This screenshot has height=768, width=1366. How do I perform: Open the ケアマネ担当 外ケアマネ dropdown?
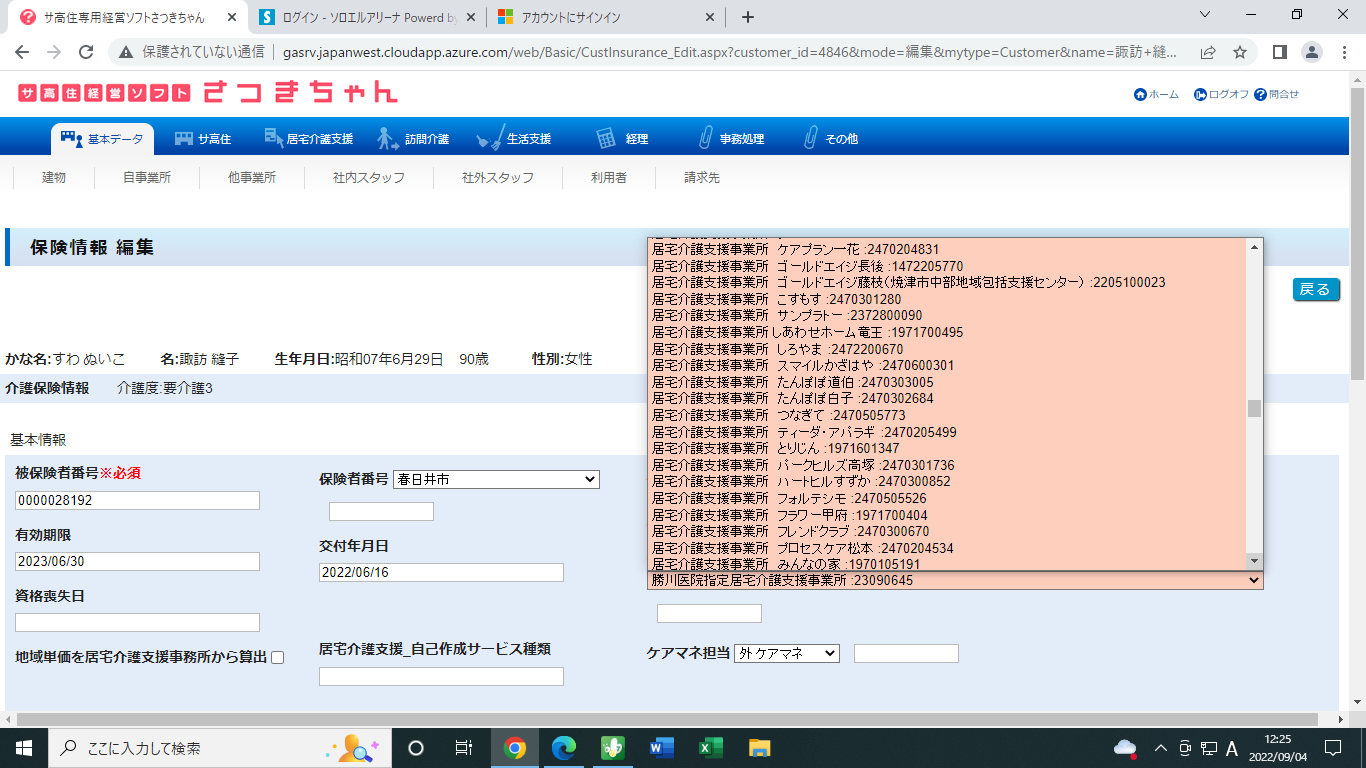pyautogui.click(x=786, y=653)
